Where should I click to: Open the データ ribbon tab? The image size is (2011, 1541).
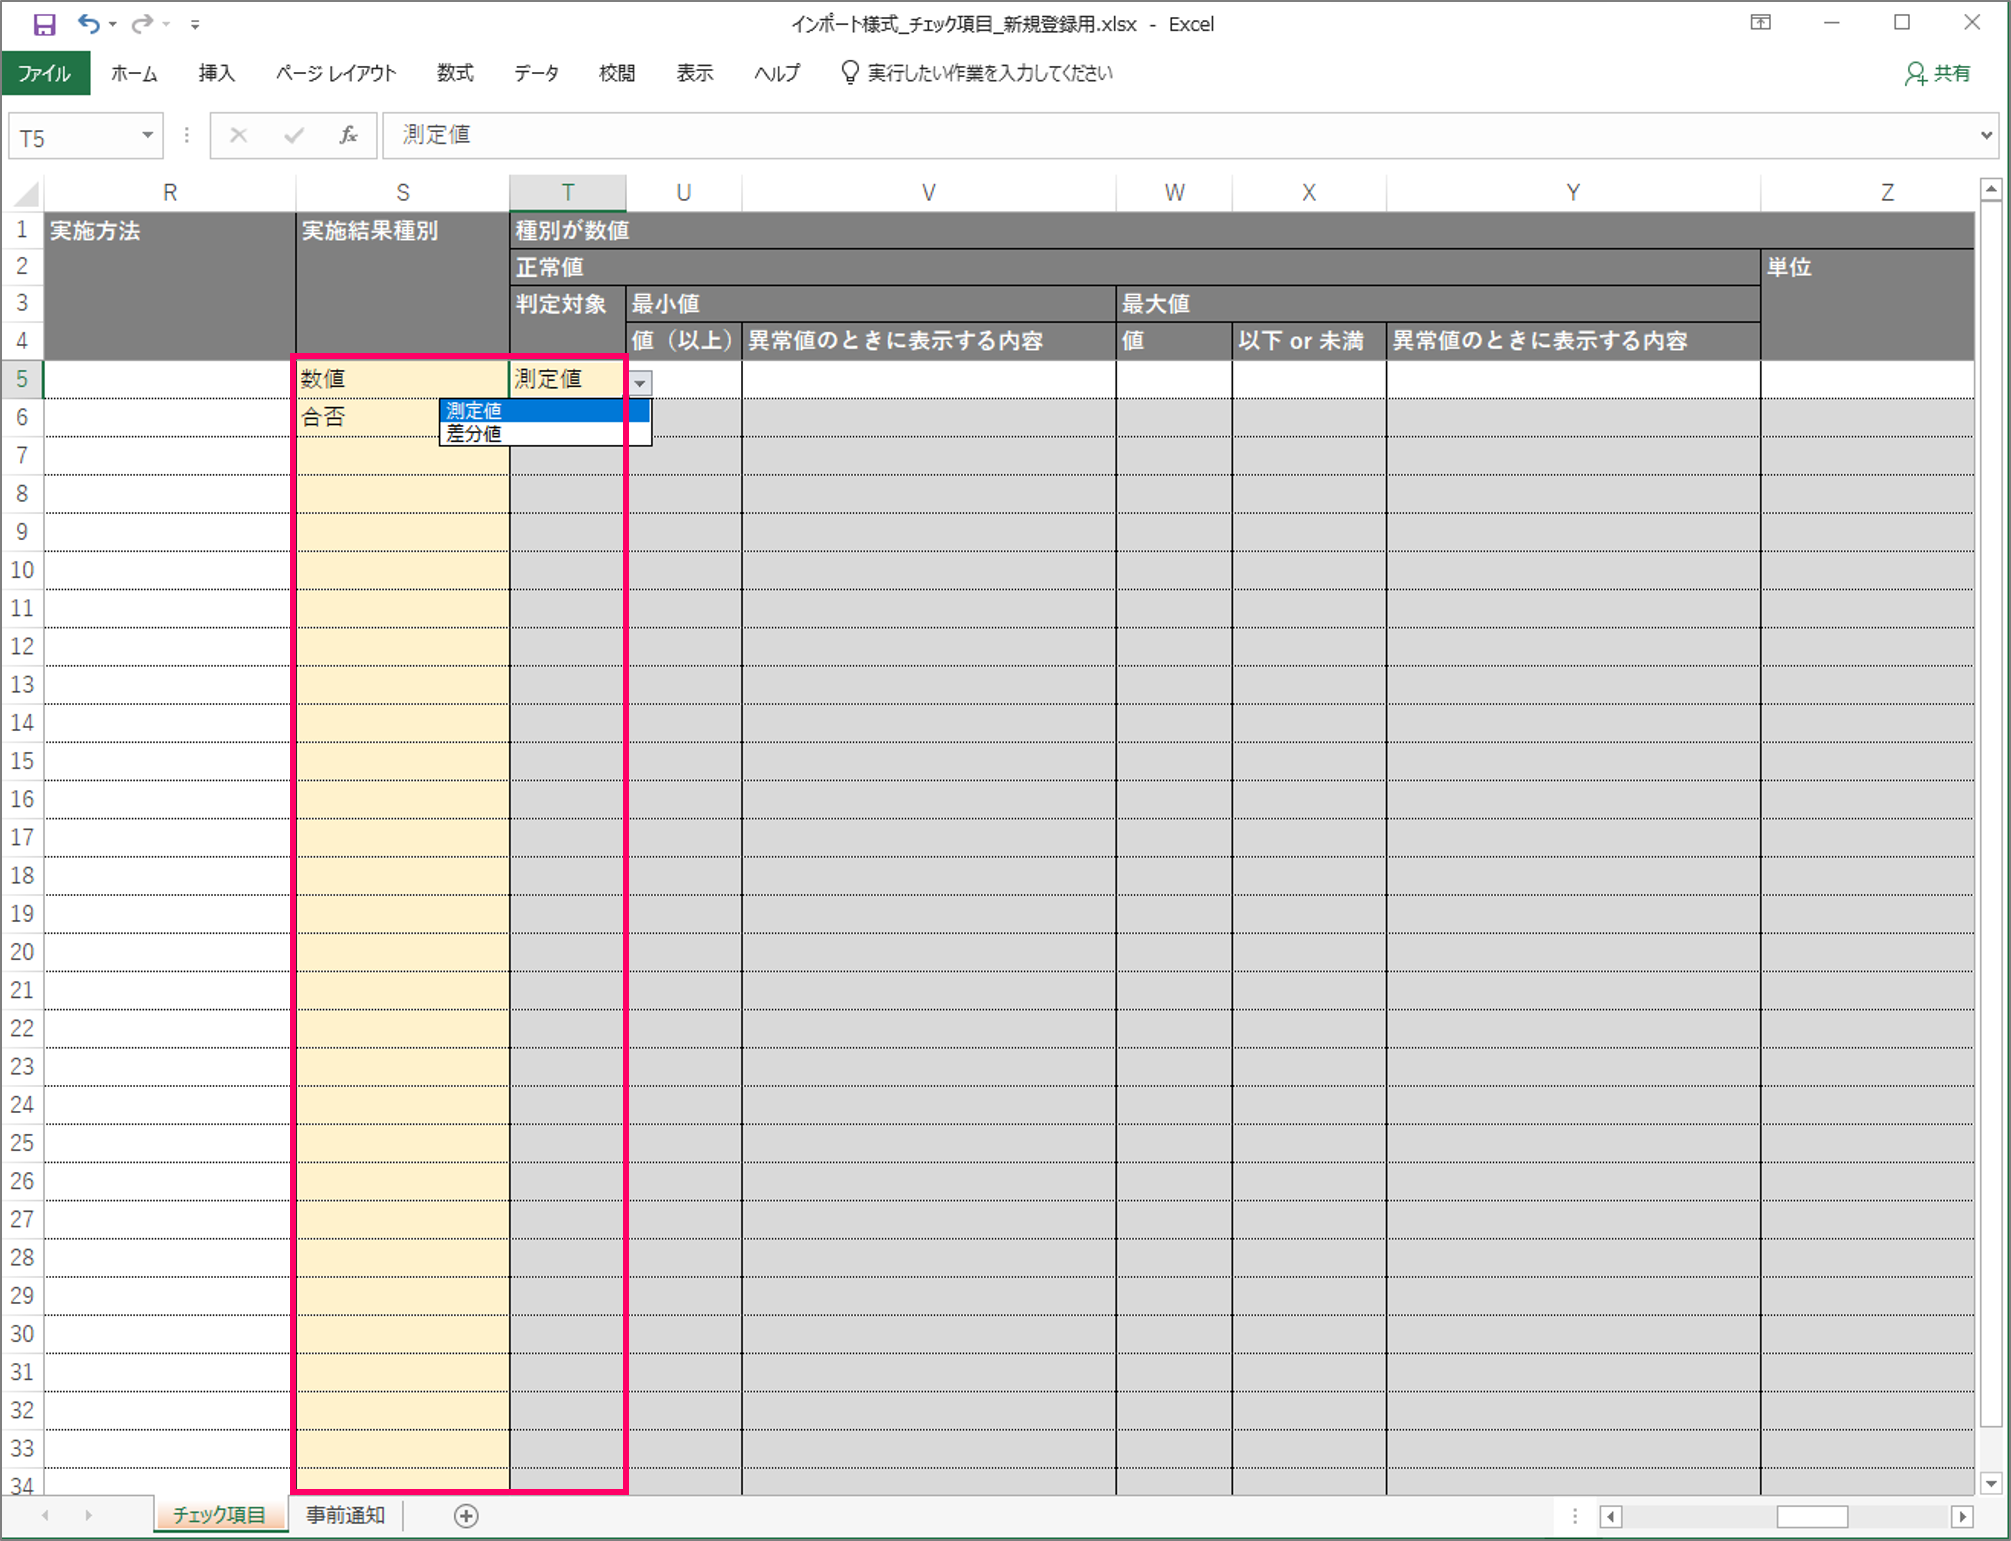pyautogui.click(x=536, y=73)
